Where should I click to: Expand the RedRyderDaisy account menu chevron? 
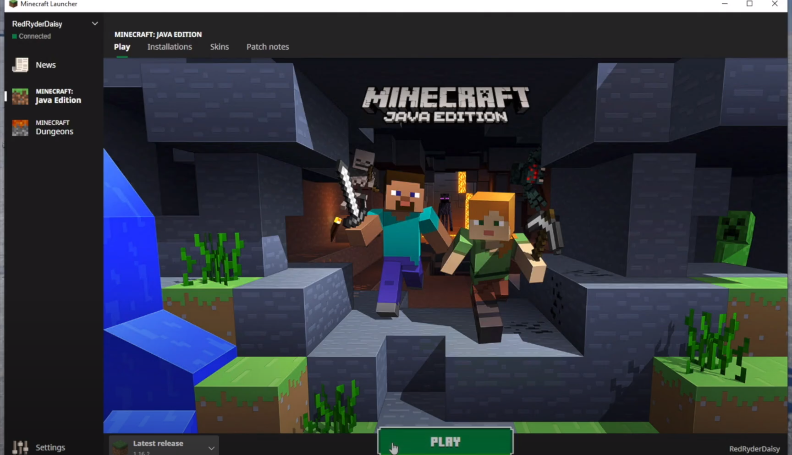click(94, 24)
